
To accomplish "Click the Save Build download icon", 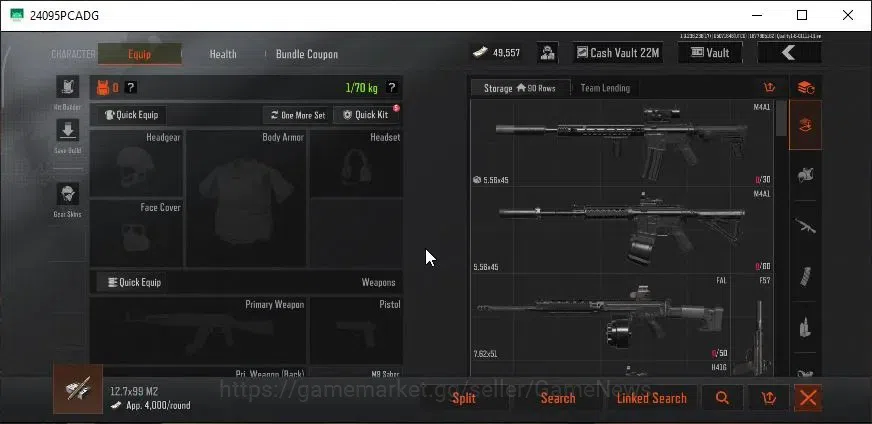I will tap(67, 130).
